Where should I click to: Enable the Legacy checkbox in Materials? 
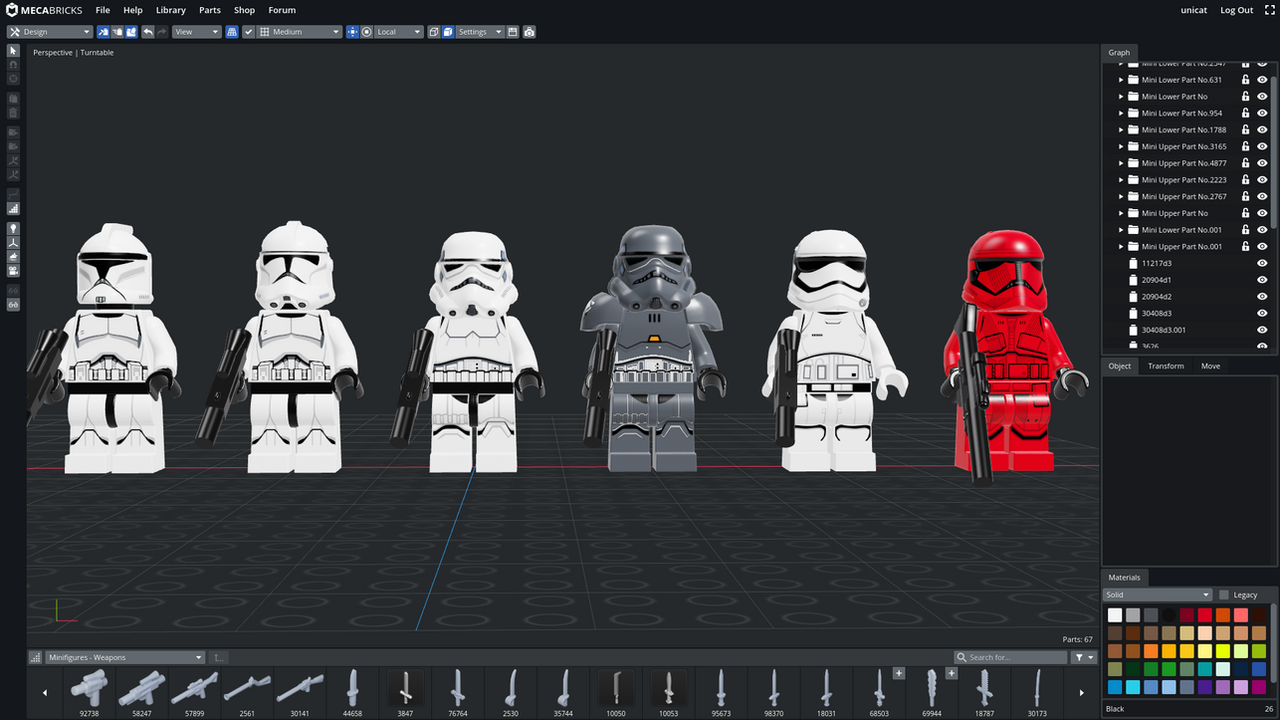point(1224,595)
